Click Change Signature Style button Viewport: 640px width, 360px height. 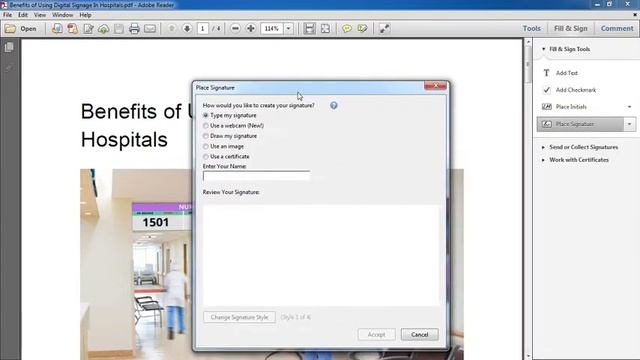[x=240, y=317]
